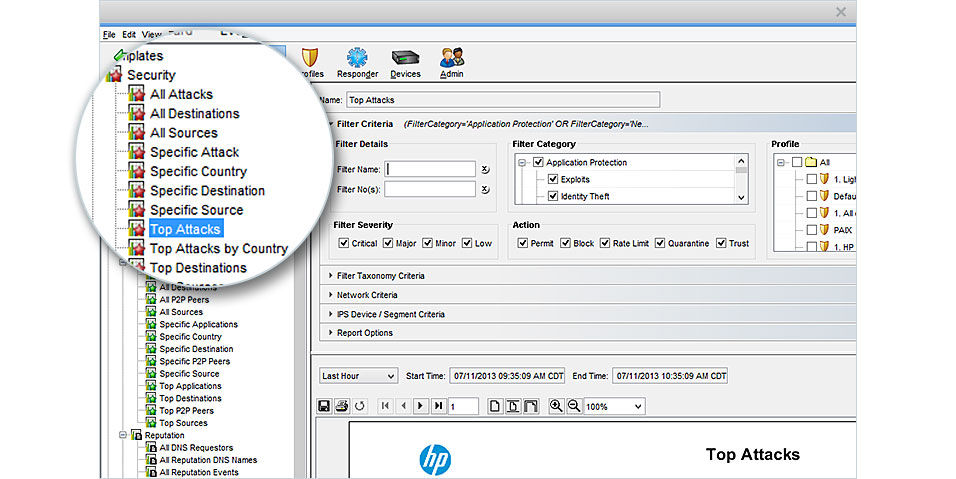Go to next report page
956x479 pixels.
[x=420, y=406]
